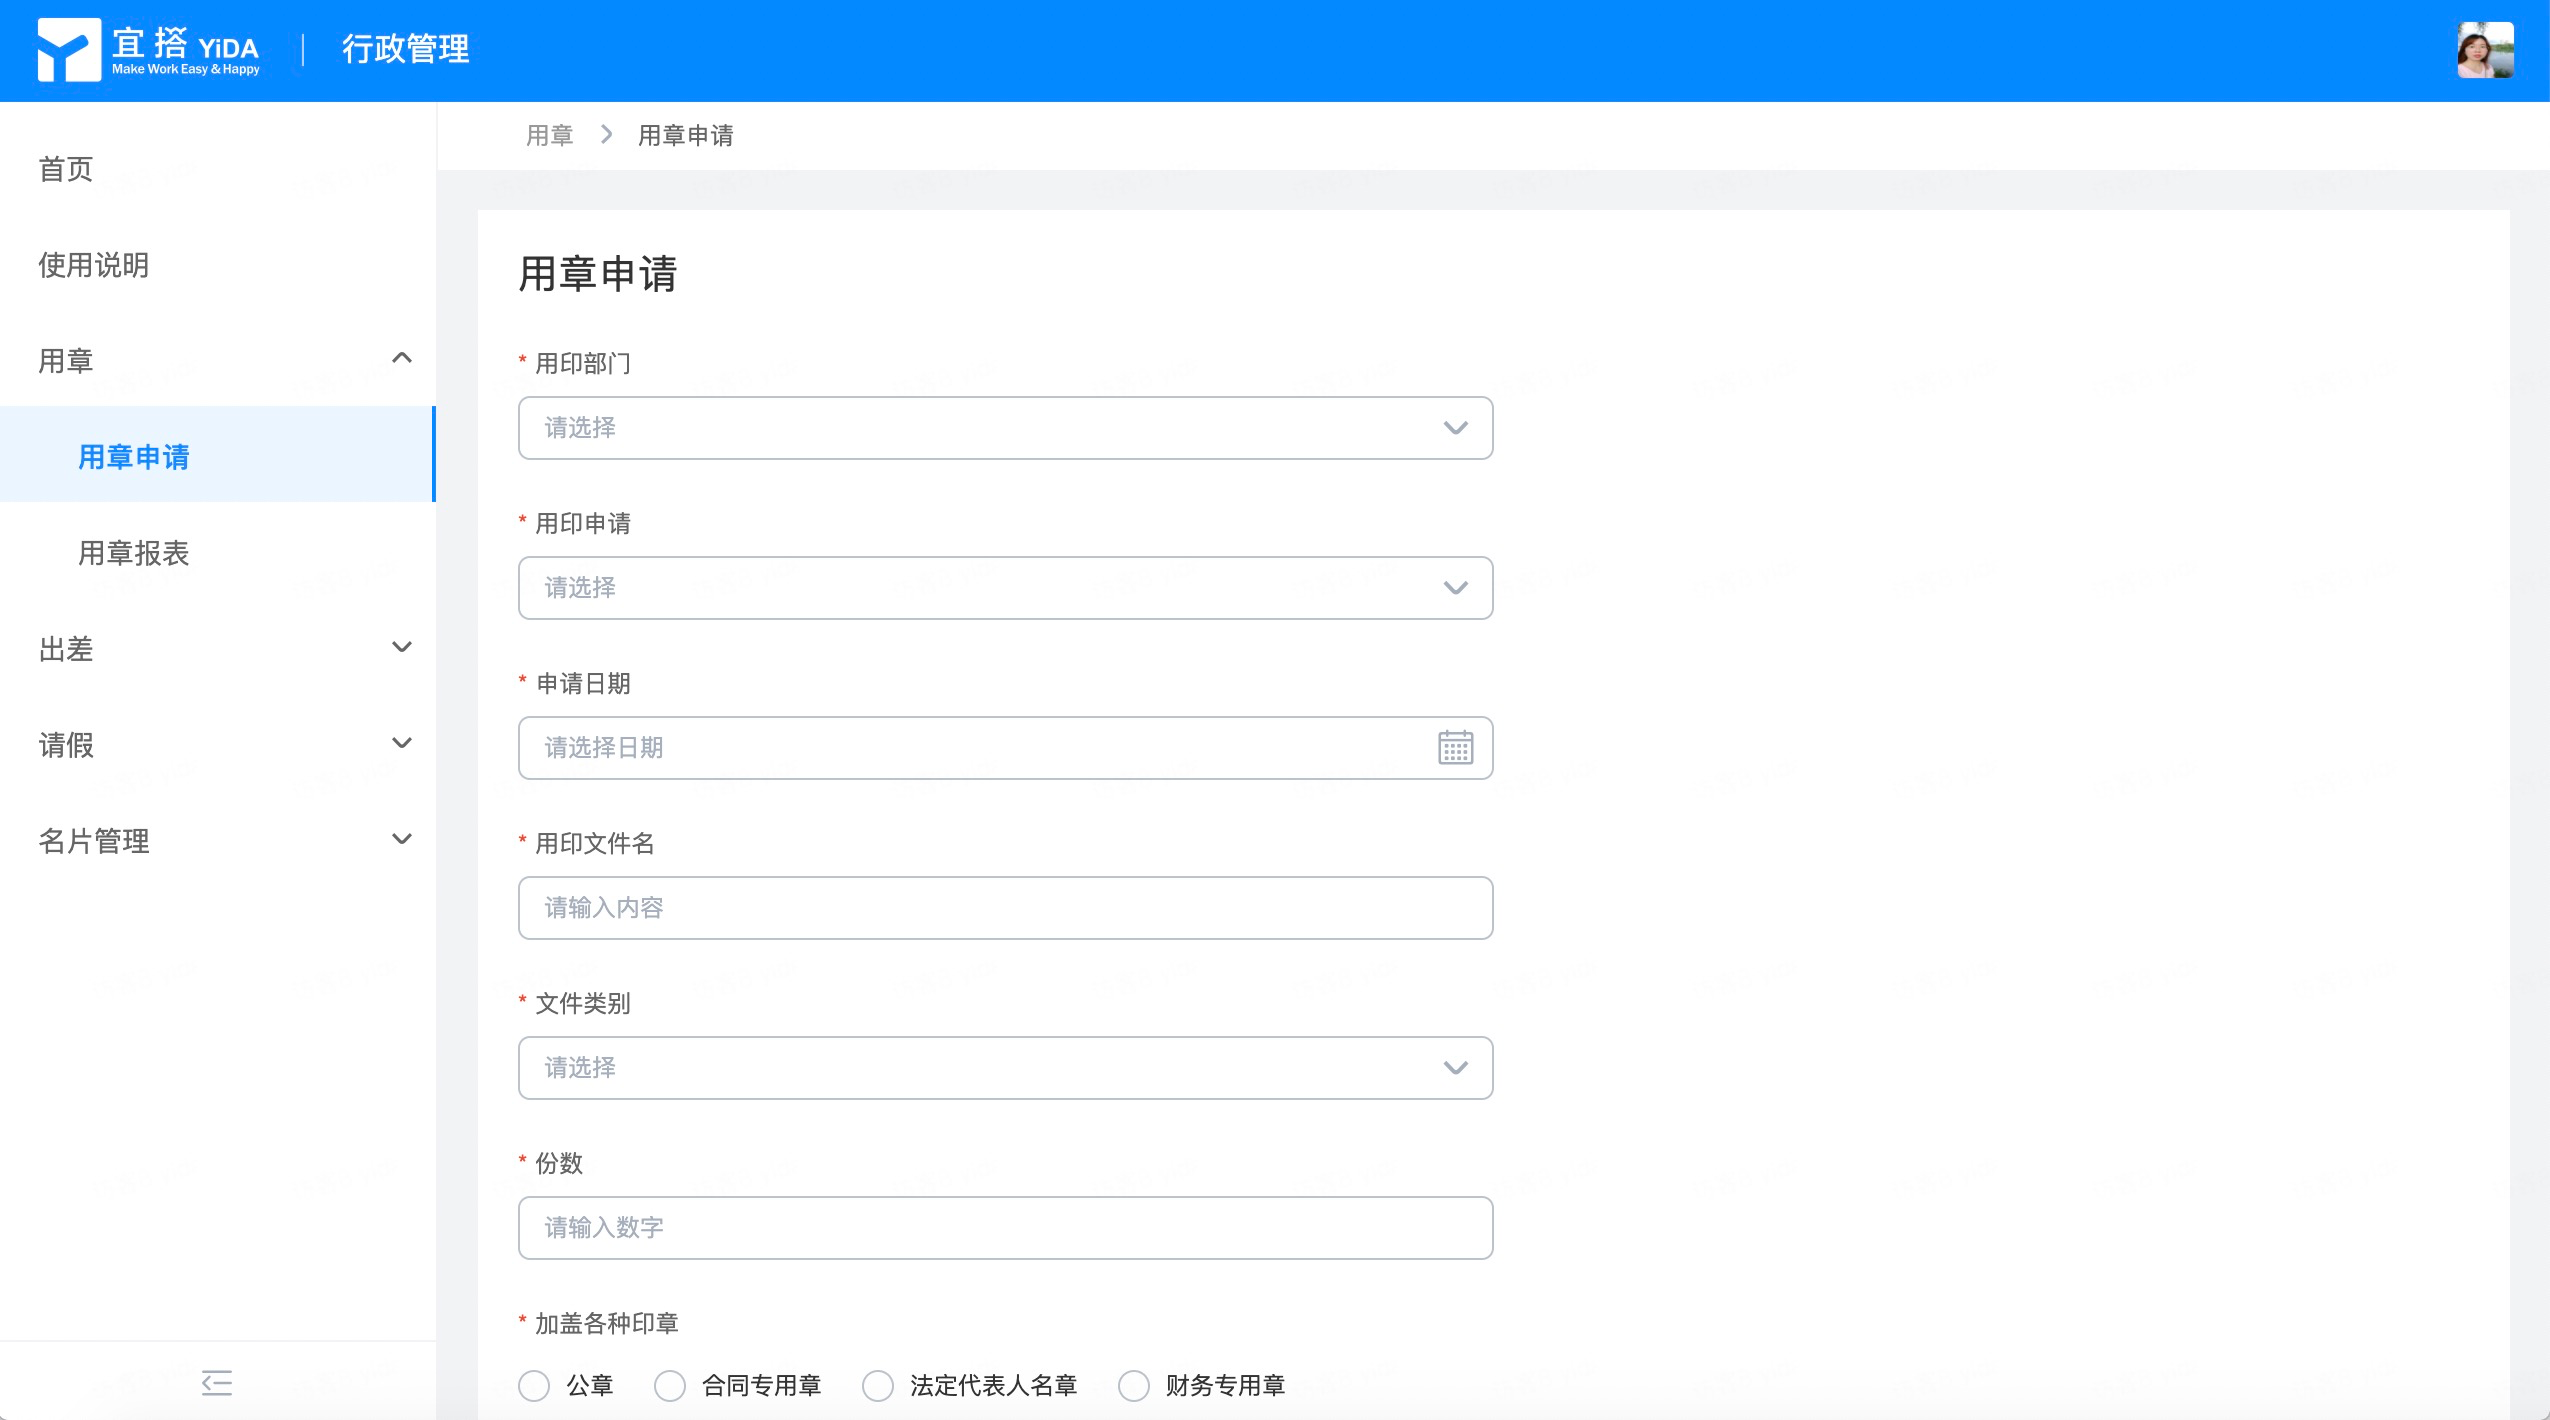Select the 公章 radio option
This screenshot has height=1420, width=2550.
coord(534,1386)
